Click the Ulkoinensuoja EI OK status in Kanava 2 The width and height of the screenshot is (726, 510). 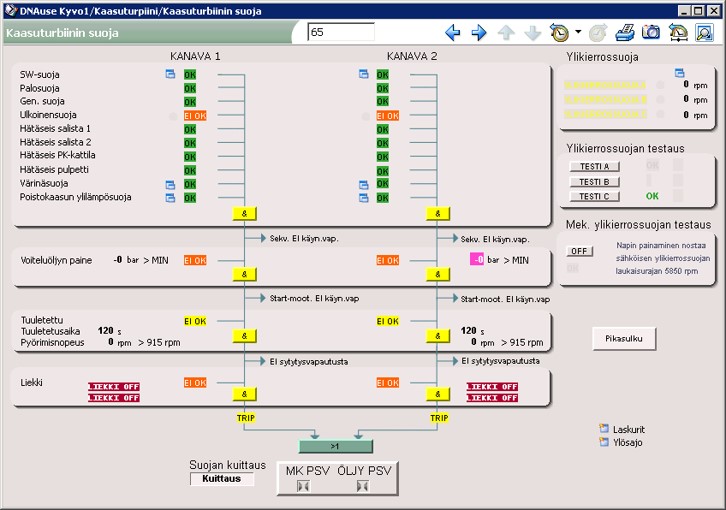tap(388, 116)
